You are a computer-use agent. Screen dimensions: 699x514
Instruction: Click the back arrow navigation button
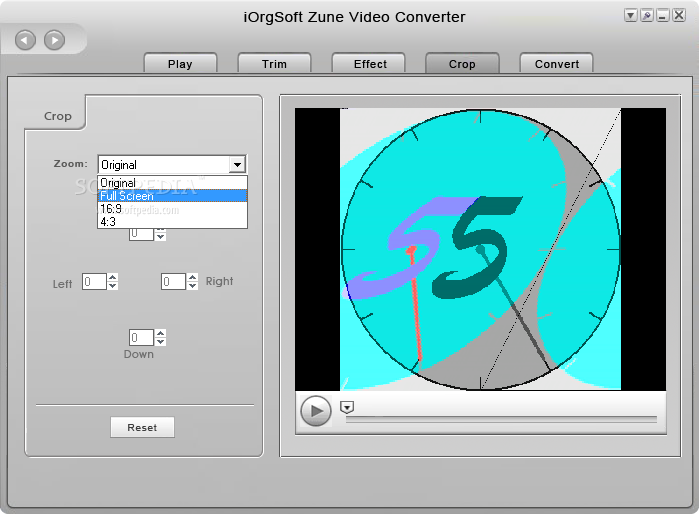click(25, 40)
